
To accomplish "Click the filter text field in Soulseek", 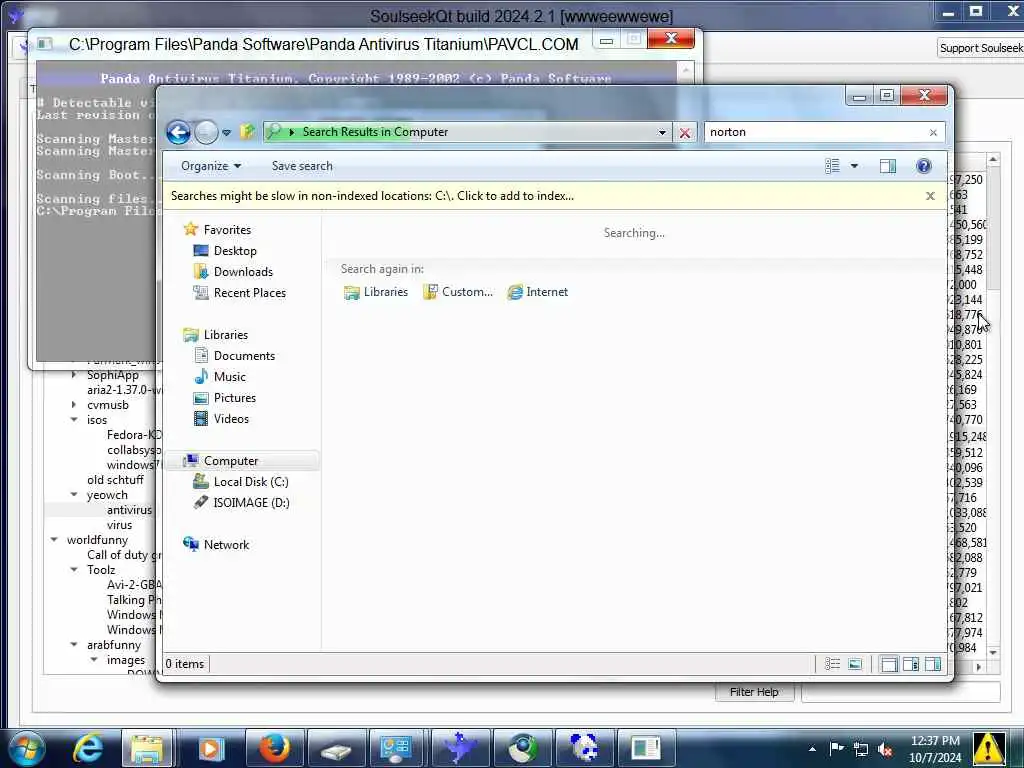I will click(x=901, y=692).
